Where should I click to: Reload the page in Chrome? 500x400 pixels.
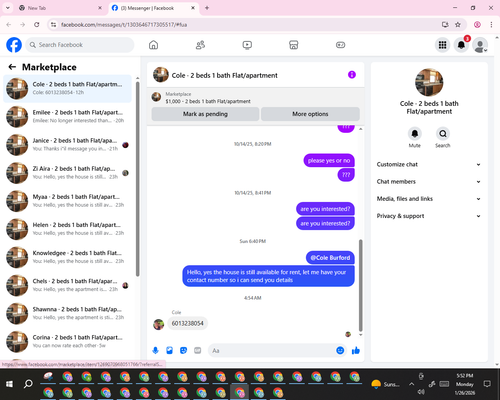[37, 25]
